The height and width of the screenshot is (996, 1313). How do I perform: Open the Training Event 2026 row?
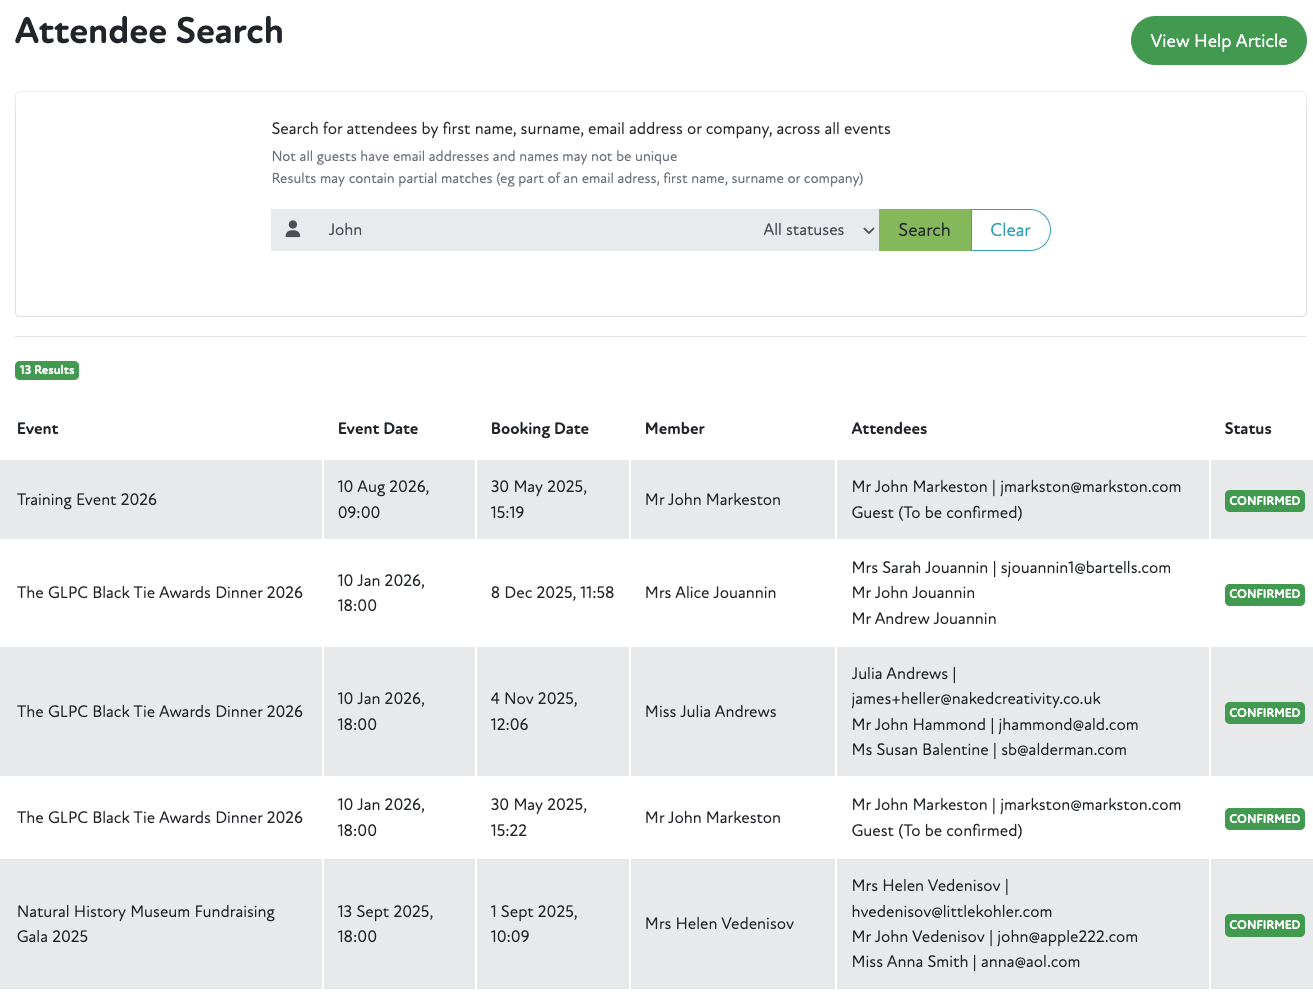87,500
